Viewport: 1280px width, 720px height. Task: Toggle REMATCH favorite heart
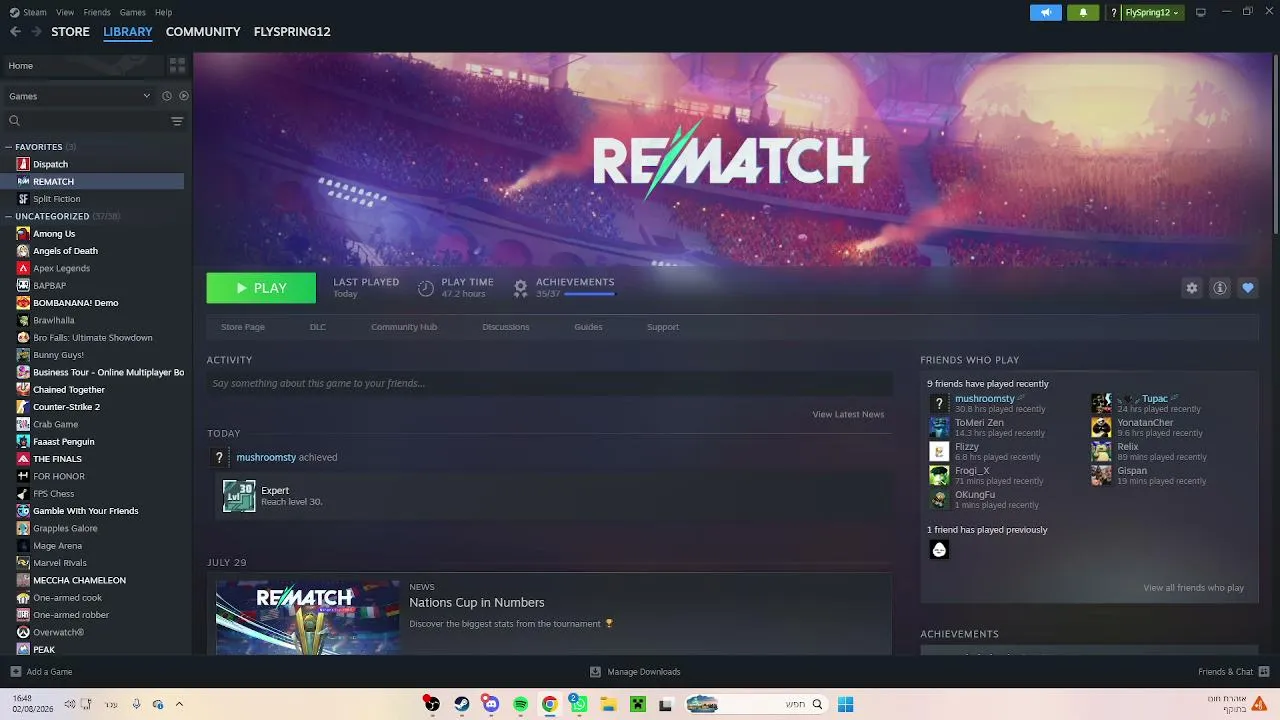coord(1248,288)
